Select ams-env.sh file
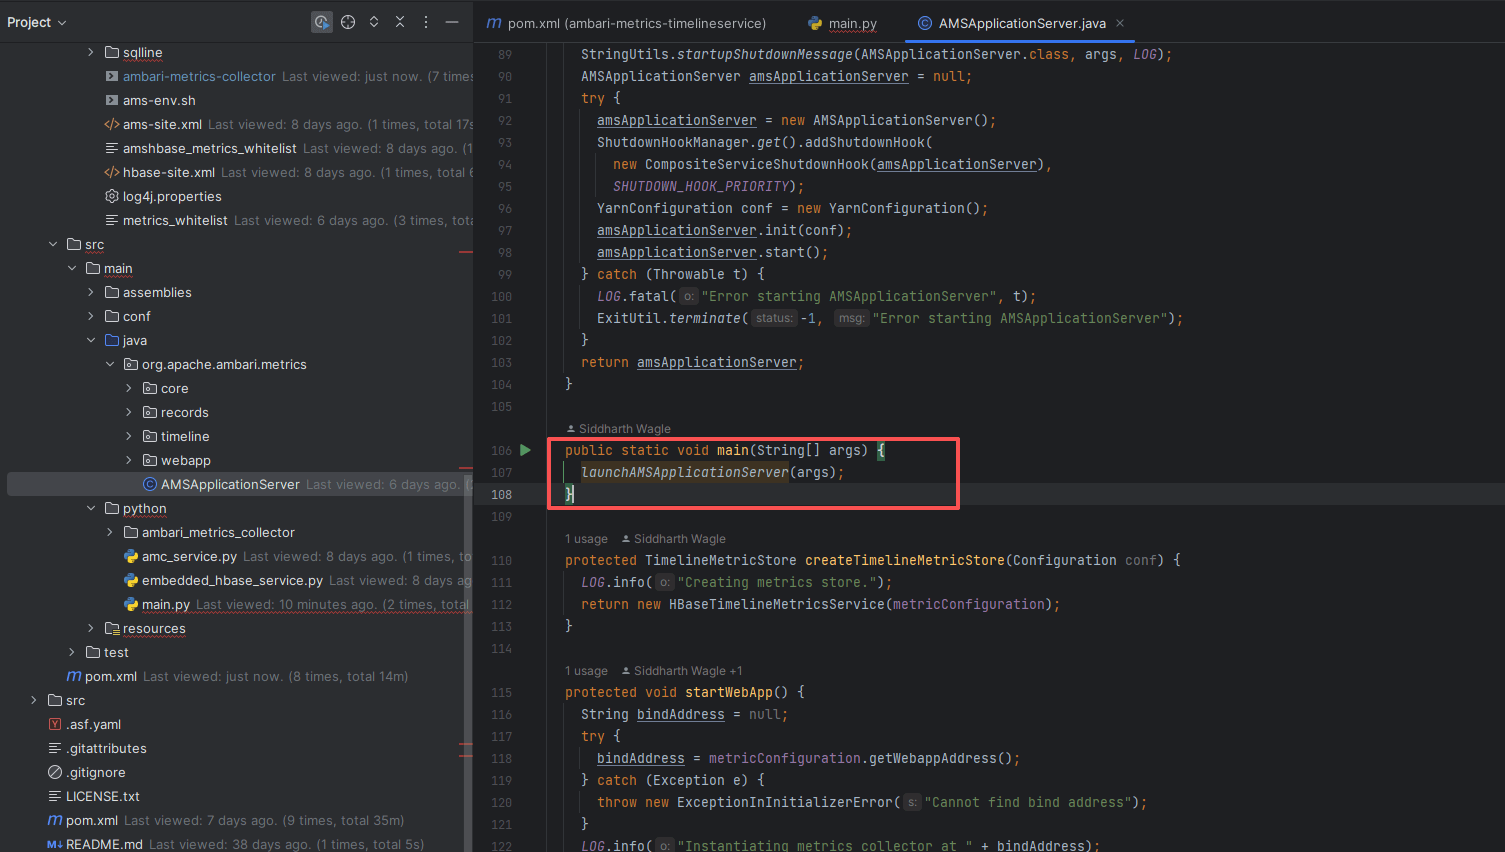 [159, 100]
